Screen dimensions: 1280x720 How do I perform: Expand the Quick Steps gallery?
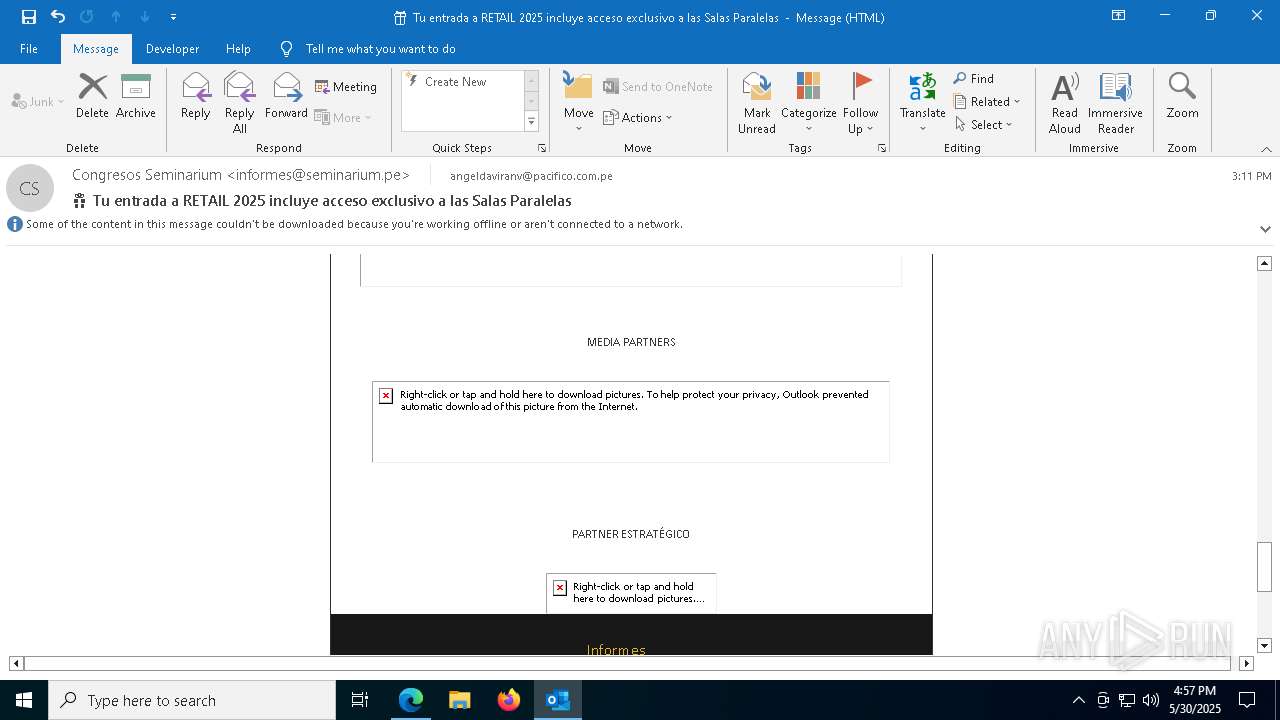pyautogui.click(x=531, y=122)
